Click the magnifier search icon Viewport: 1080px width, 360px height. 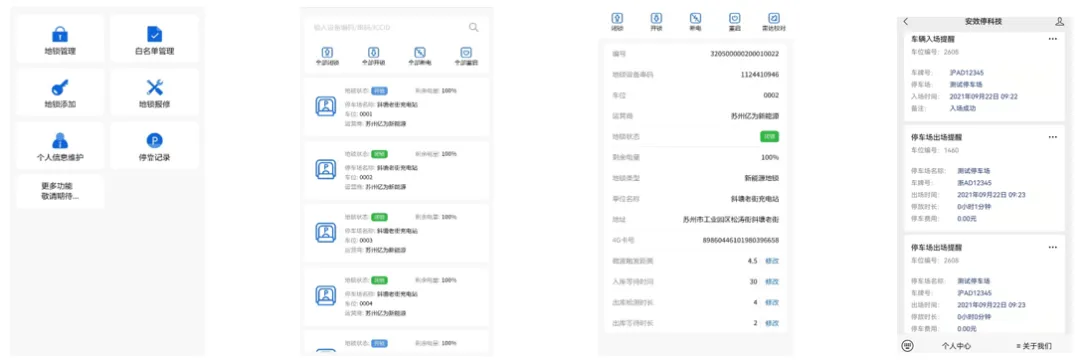click(x=474, y=28)
